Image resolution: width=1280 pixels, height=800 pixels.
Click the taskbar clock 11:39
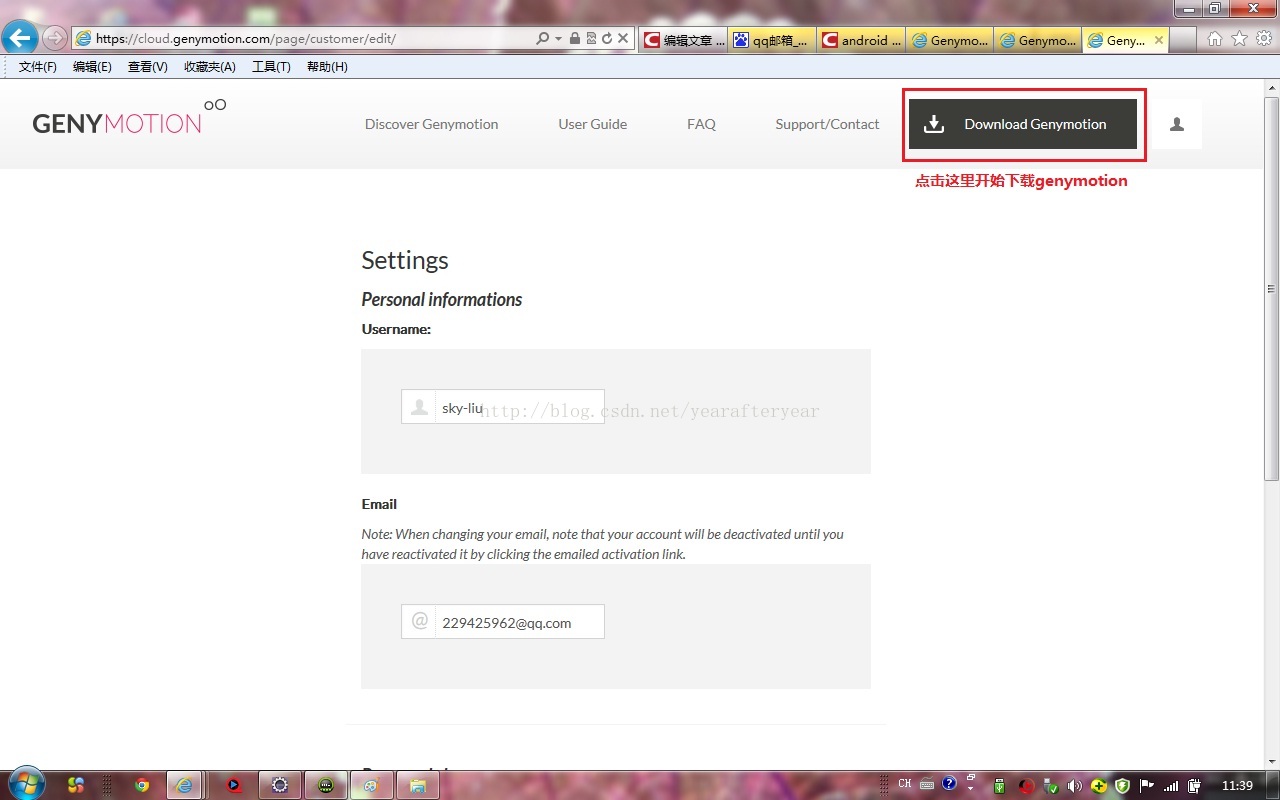point(1237,785)
